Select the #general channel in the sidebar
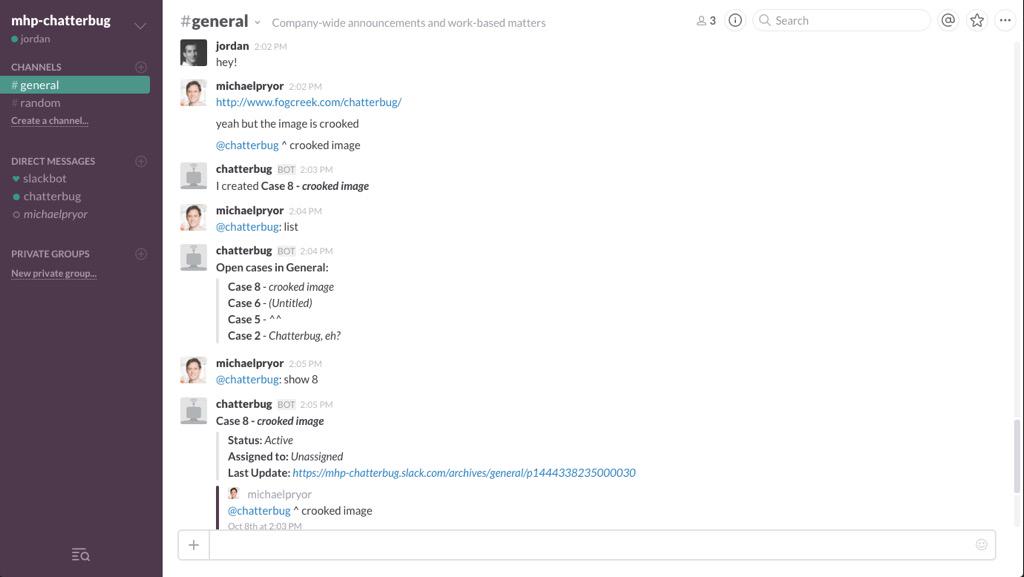 [x=75, y=85]
